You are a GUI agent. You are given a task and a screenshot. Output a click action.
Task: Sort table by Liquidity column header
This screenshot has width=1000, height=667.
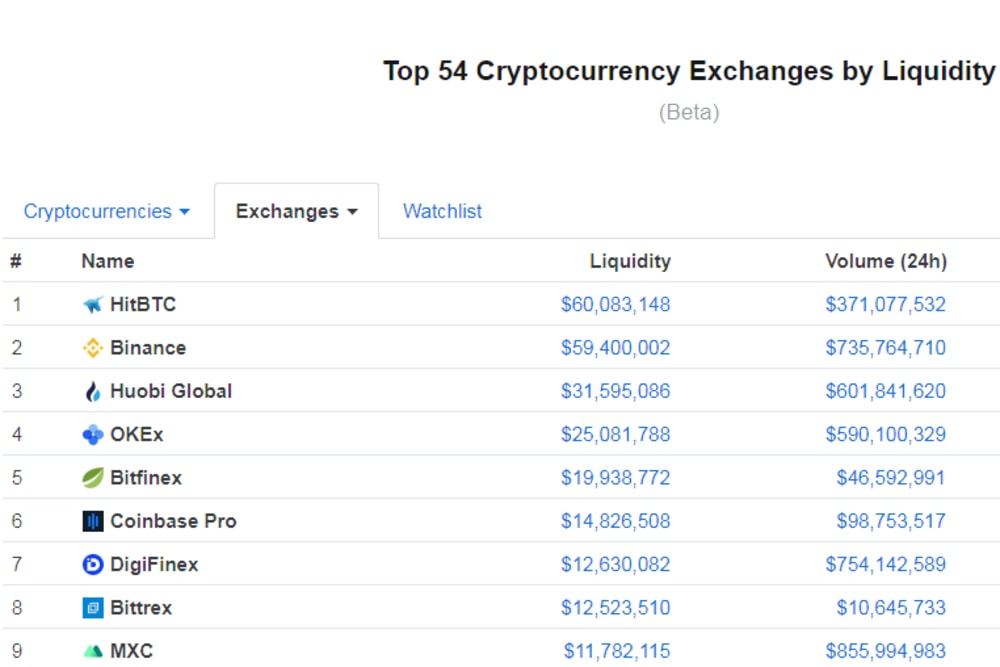(x=630, y=261)
